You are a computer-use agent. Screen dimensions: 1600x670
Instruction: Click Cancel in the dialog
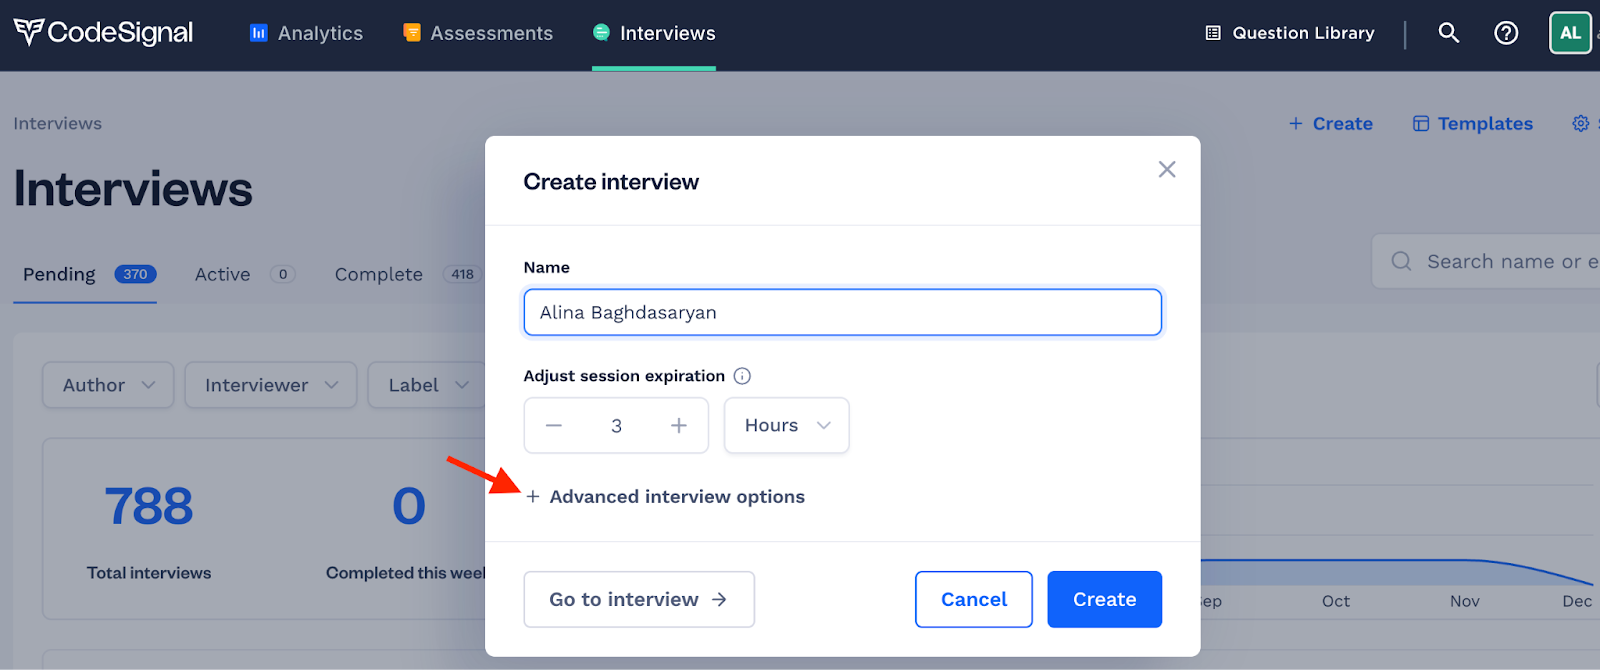974,599
